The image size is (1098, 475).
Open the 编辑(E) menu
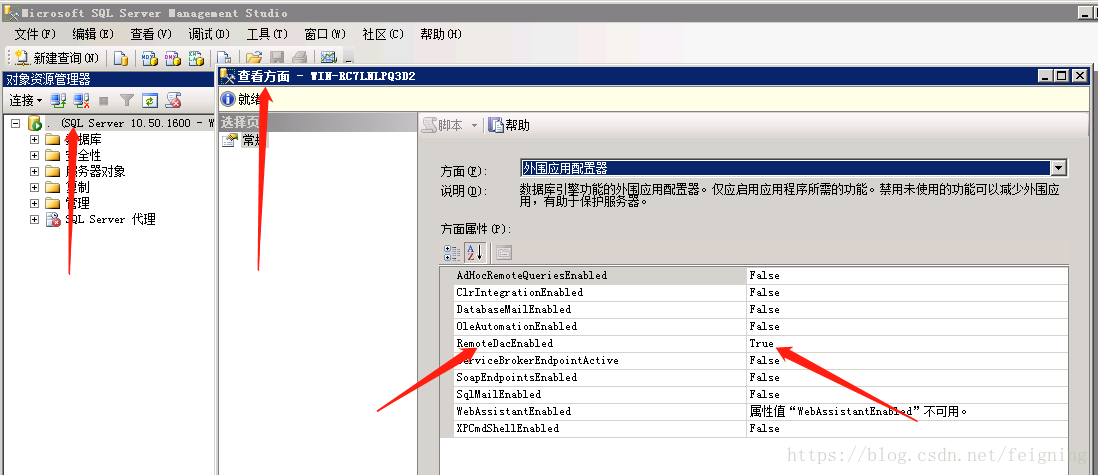[92, 34]
